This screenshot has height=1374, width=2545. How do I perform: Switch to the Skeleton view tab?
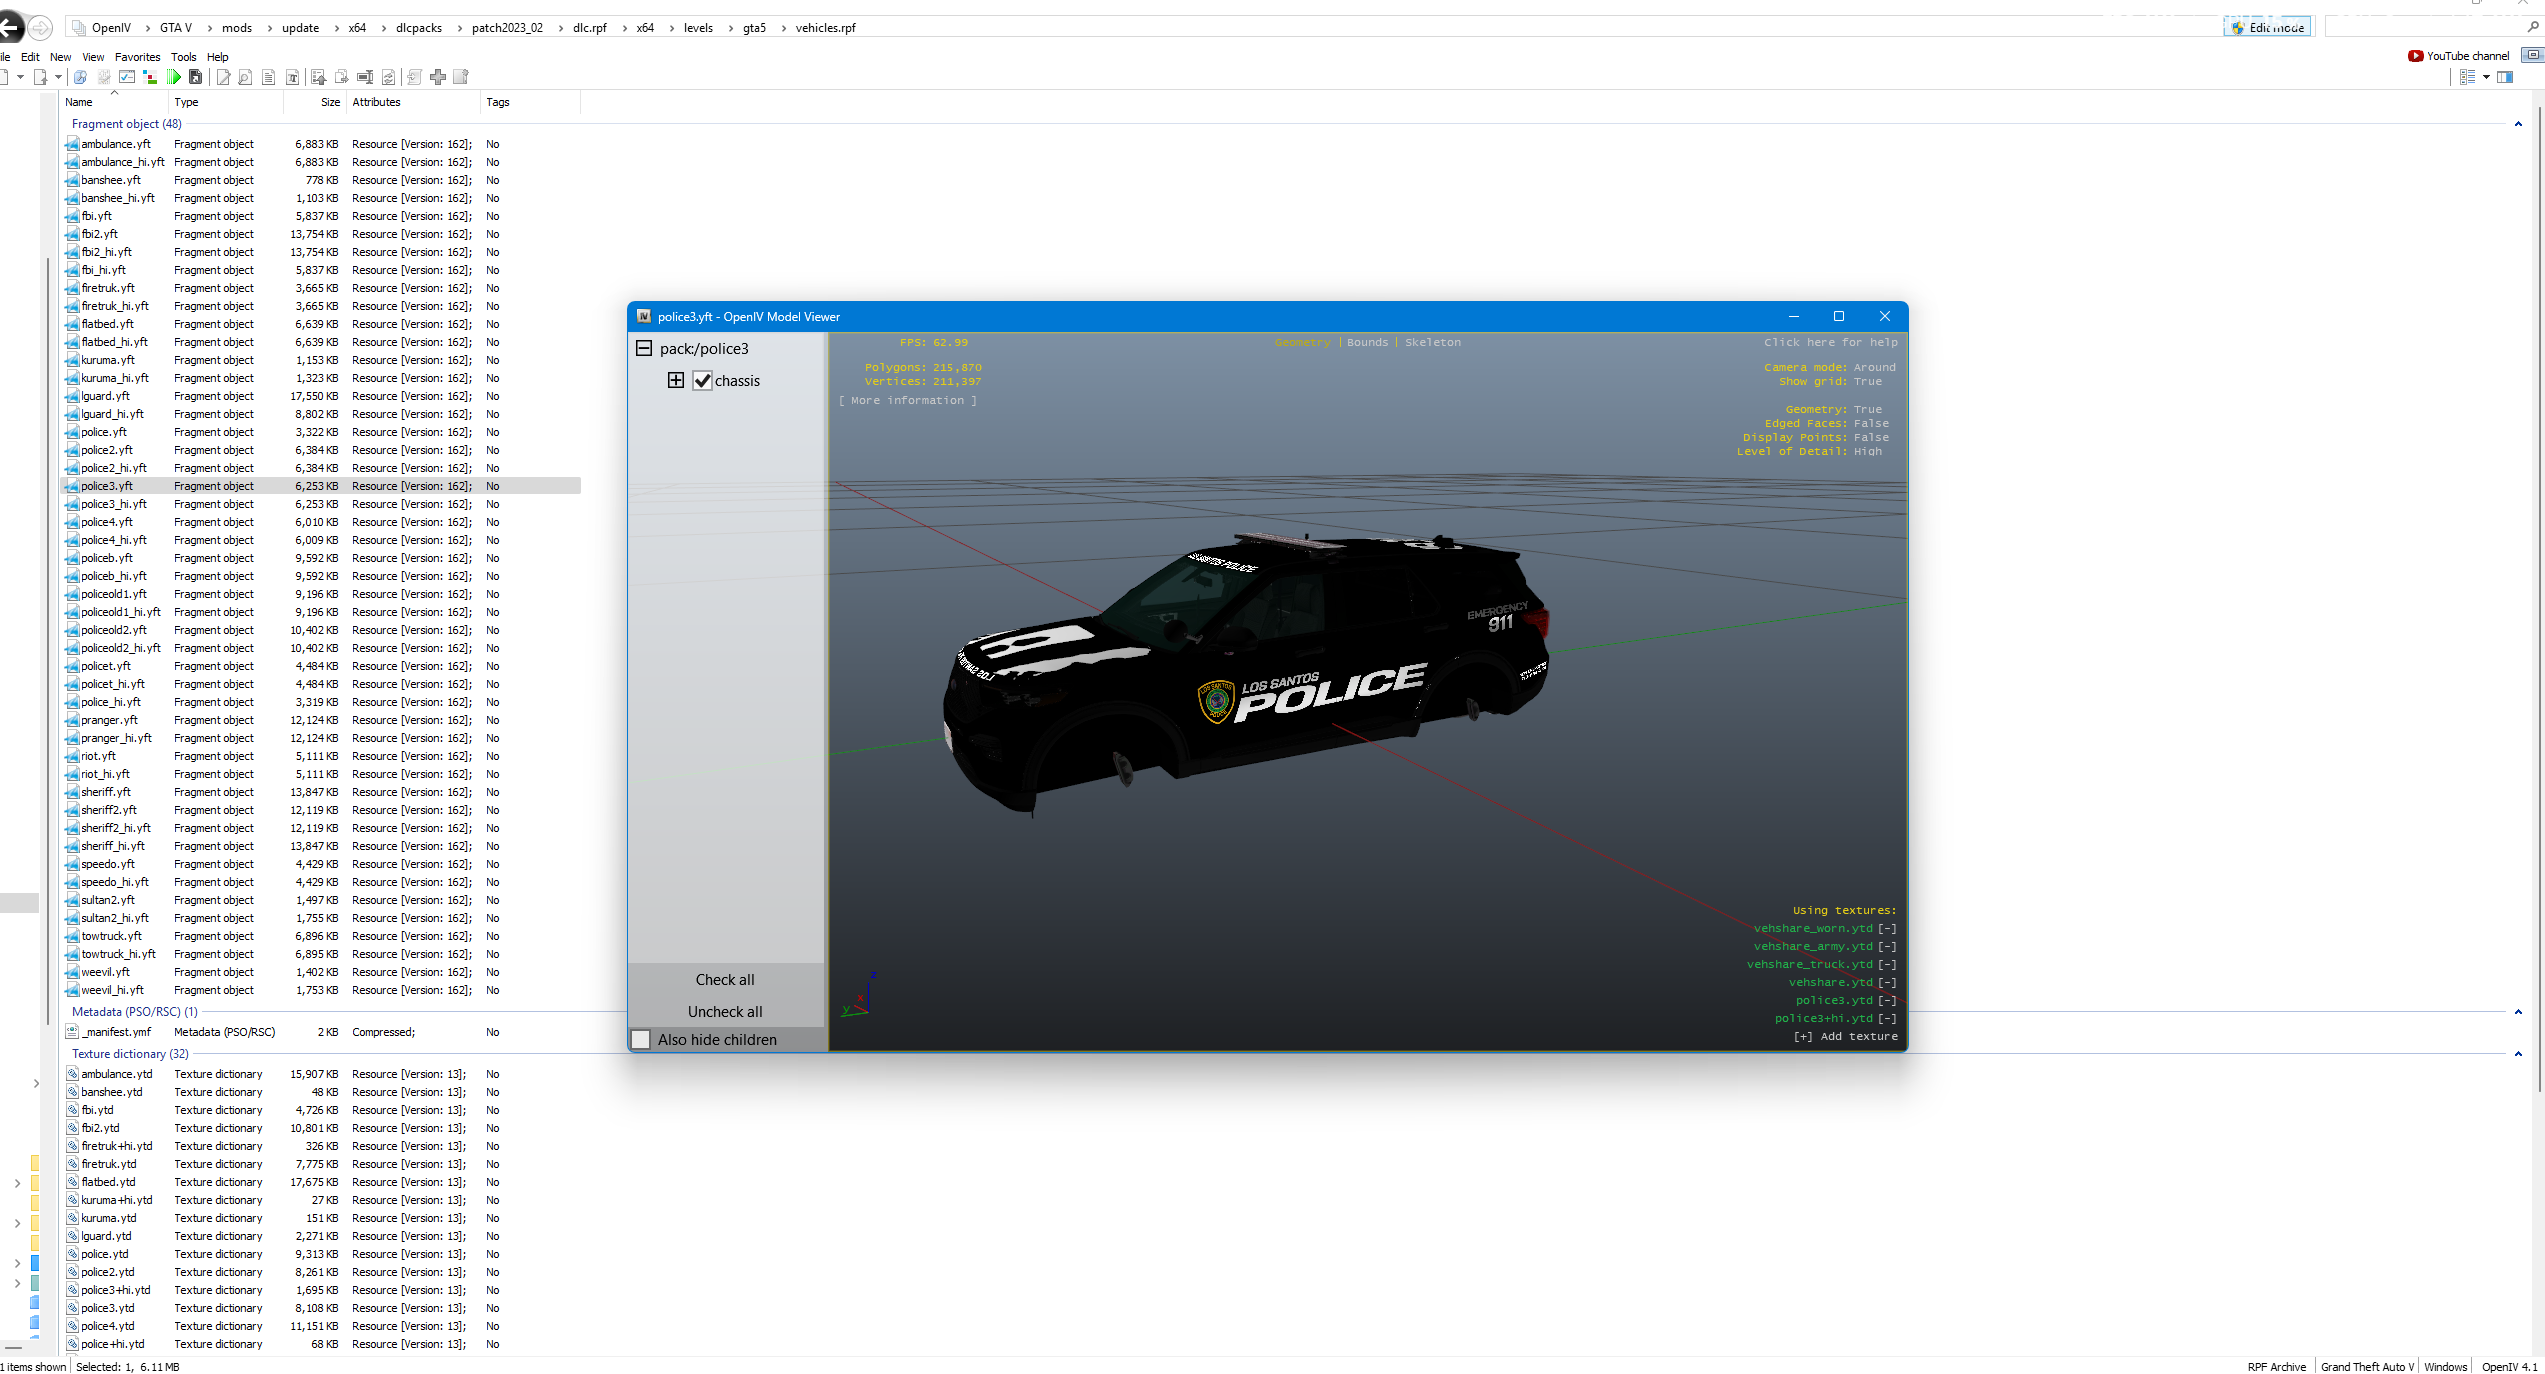pyautogui.click(x=1432, y=342)
